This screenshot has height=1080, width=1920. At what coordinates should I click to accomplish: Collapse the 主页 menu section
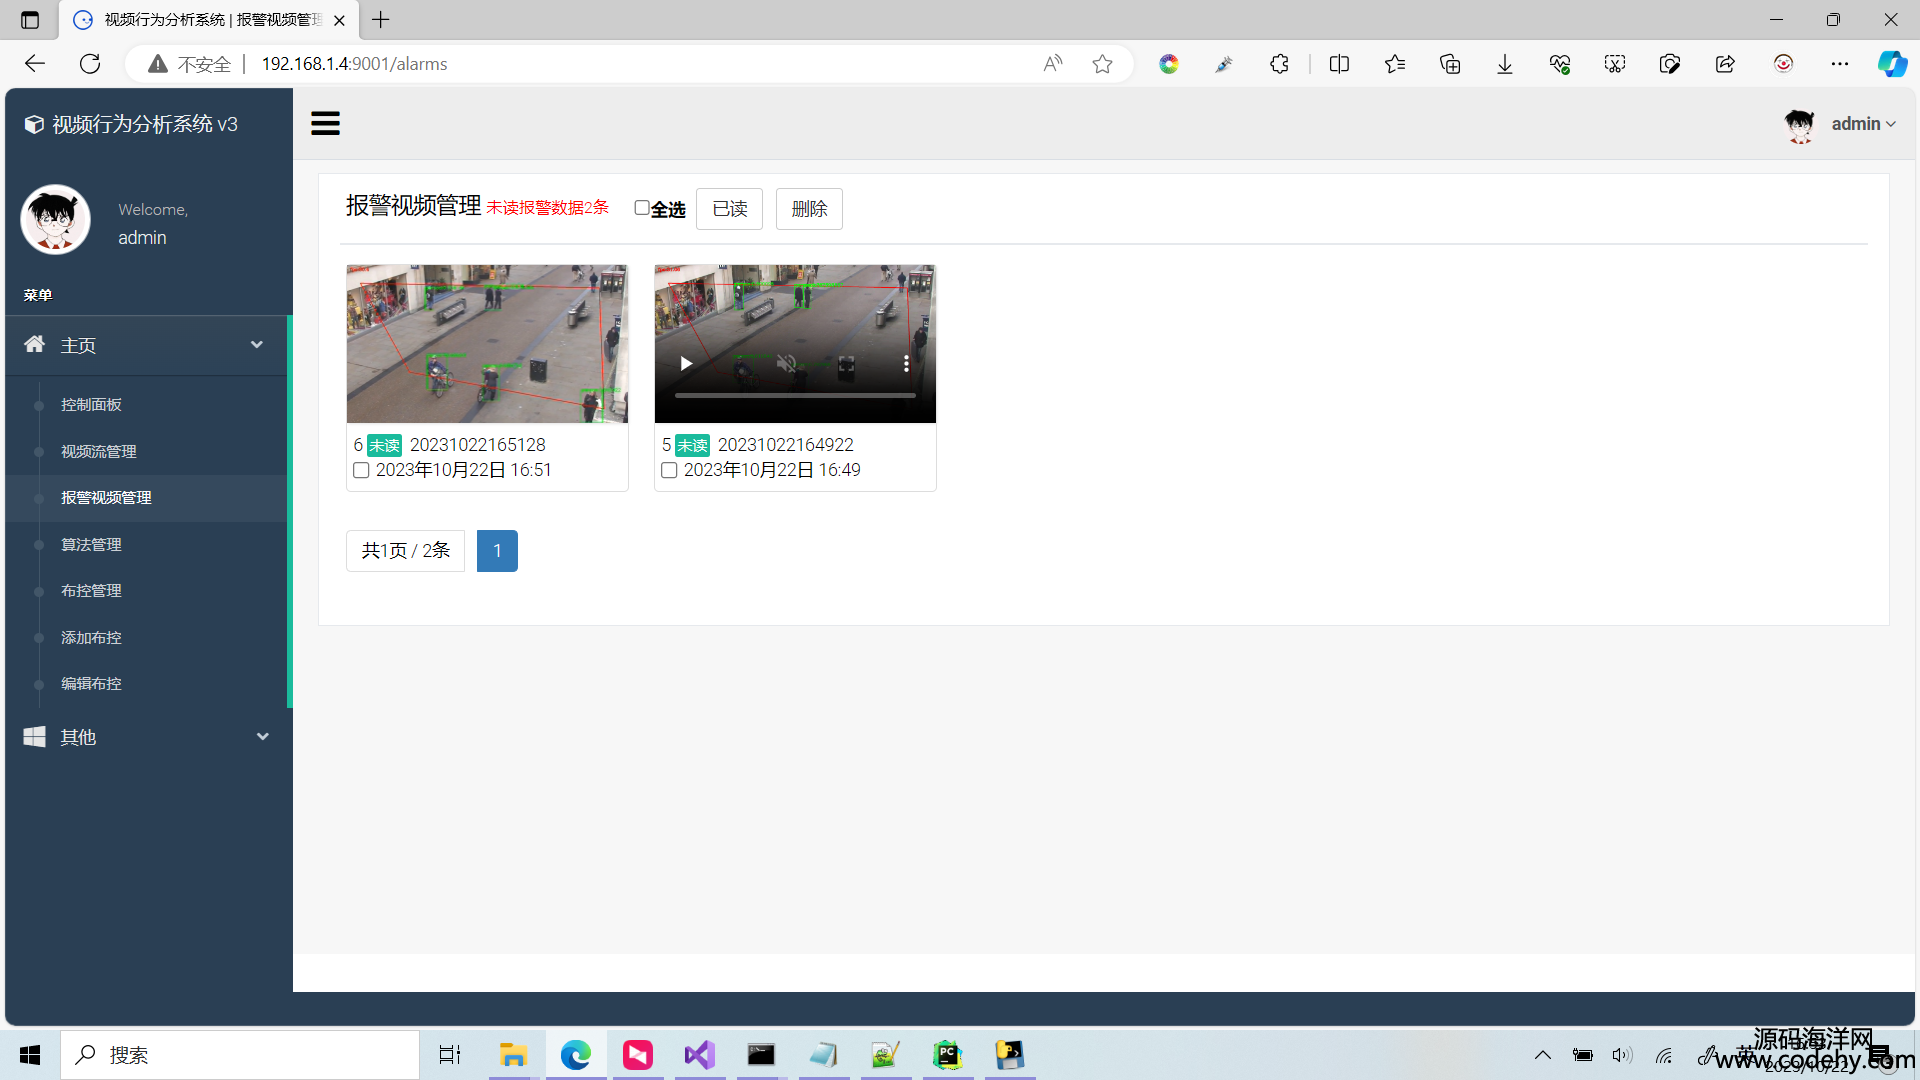pyautogui.click(x=257, y=345)
